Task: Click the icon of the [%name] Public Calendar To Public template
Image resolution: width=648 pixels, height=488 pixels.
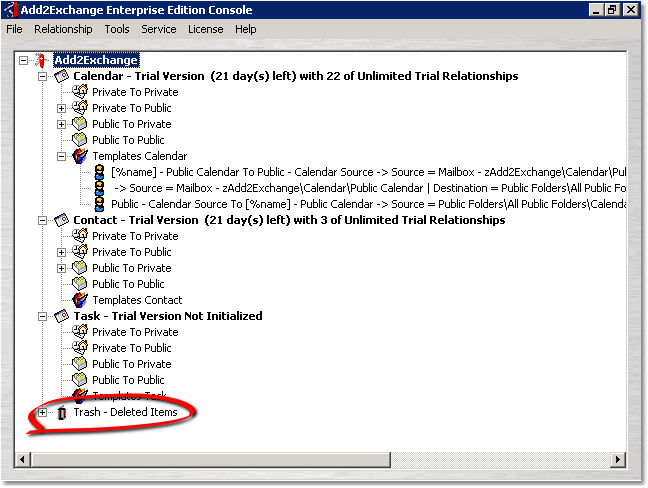Action: 99,172
